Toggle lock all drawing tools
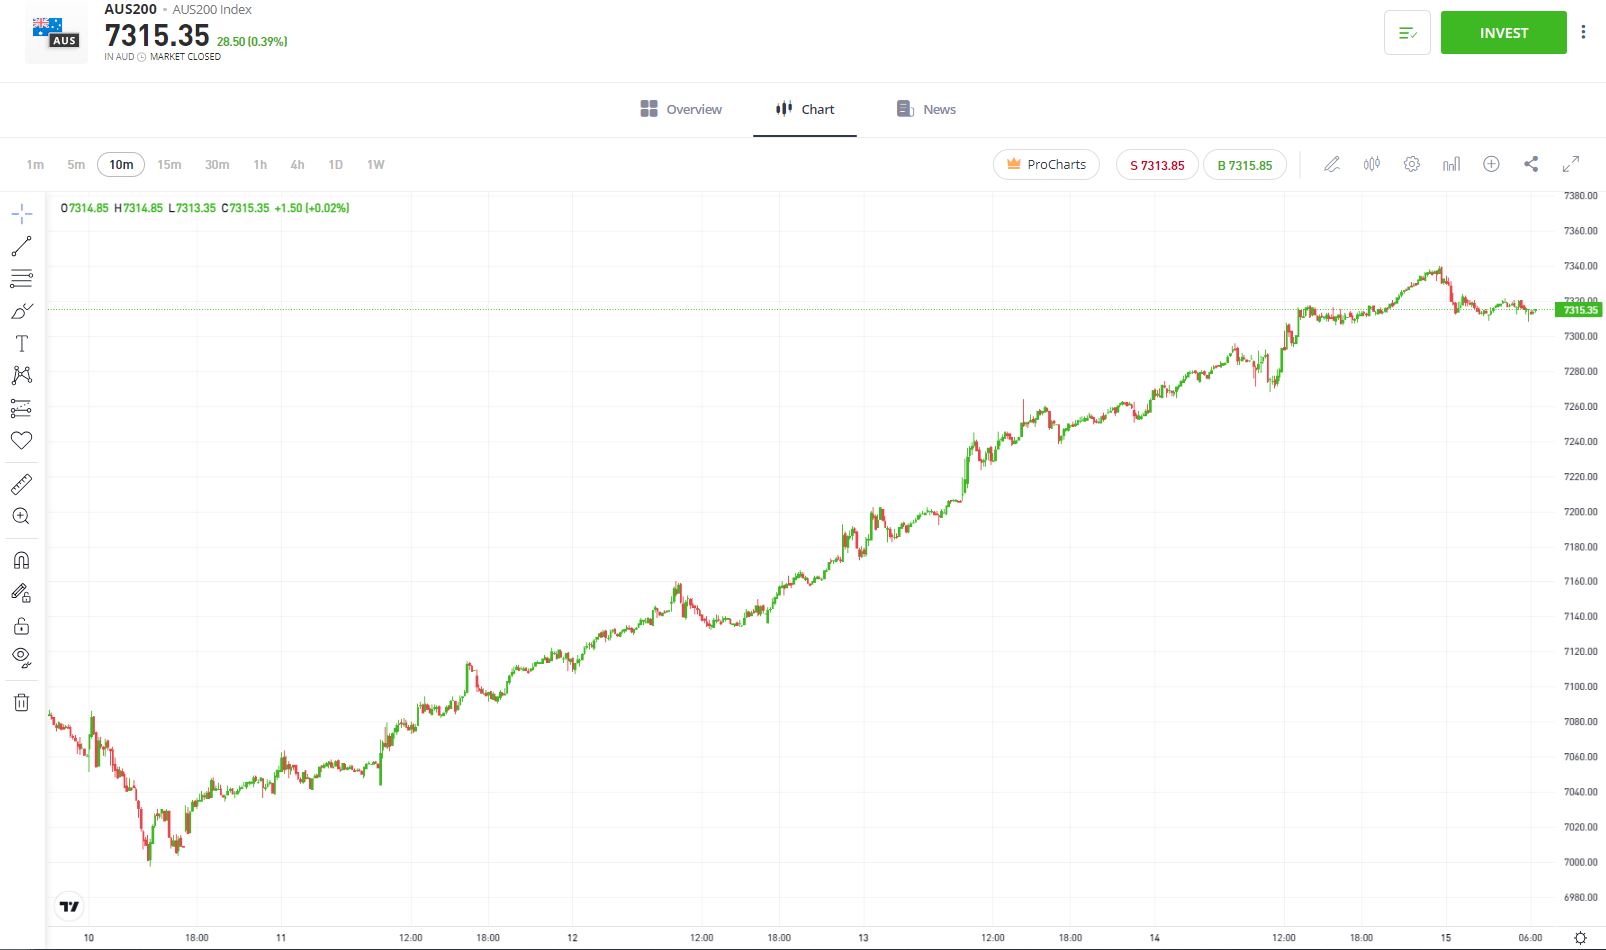Viewport: 1606px width, 950px height. [x=22, y=626]
